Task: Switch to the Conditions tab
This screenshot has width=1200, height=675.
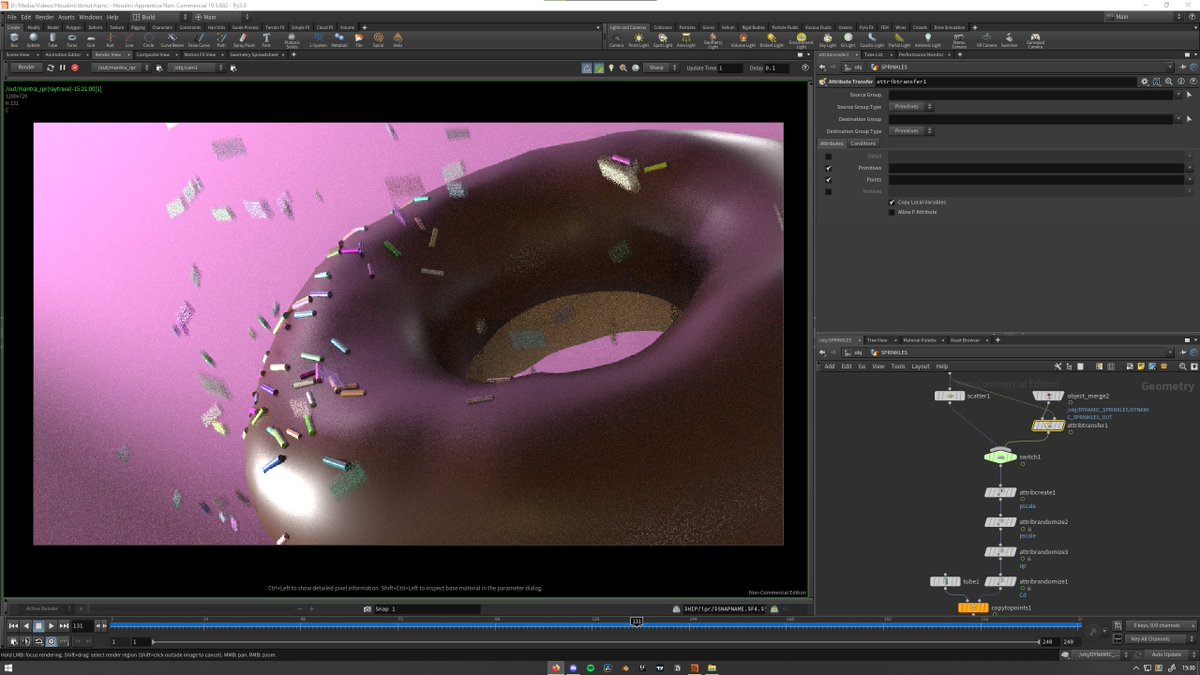Action: (863, 143)
